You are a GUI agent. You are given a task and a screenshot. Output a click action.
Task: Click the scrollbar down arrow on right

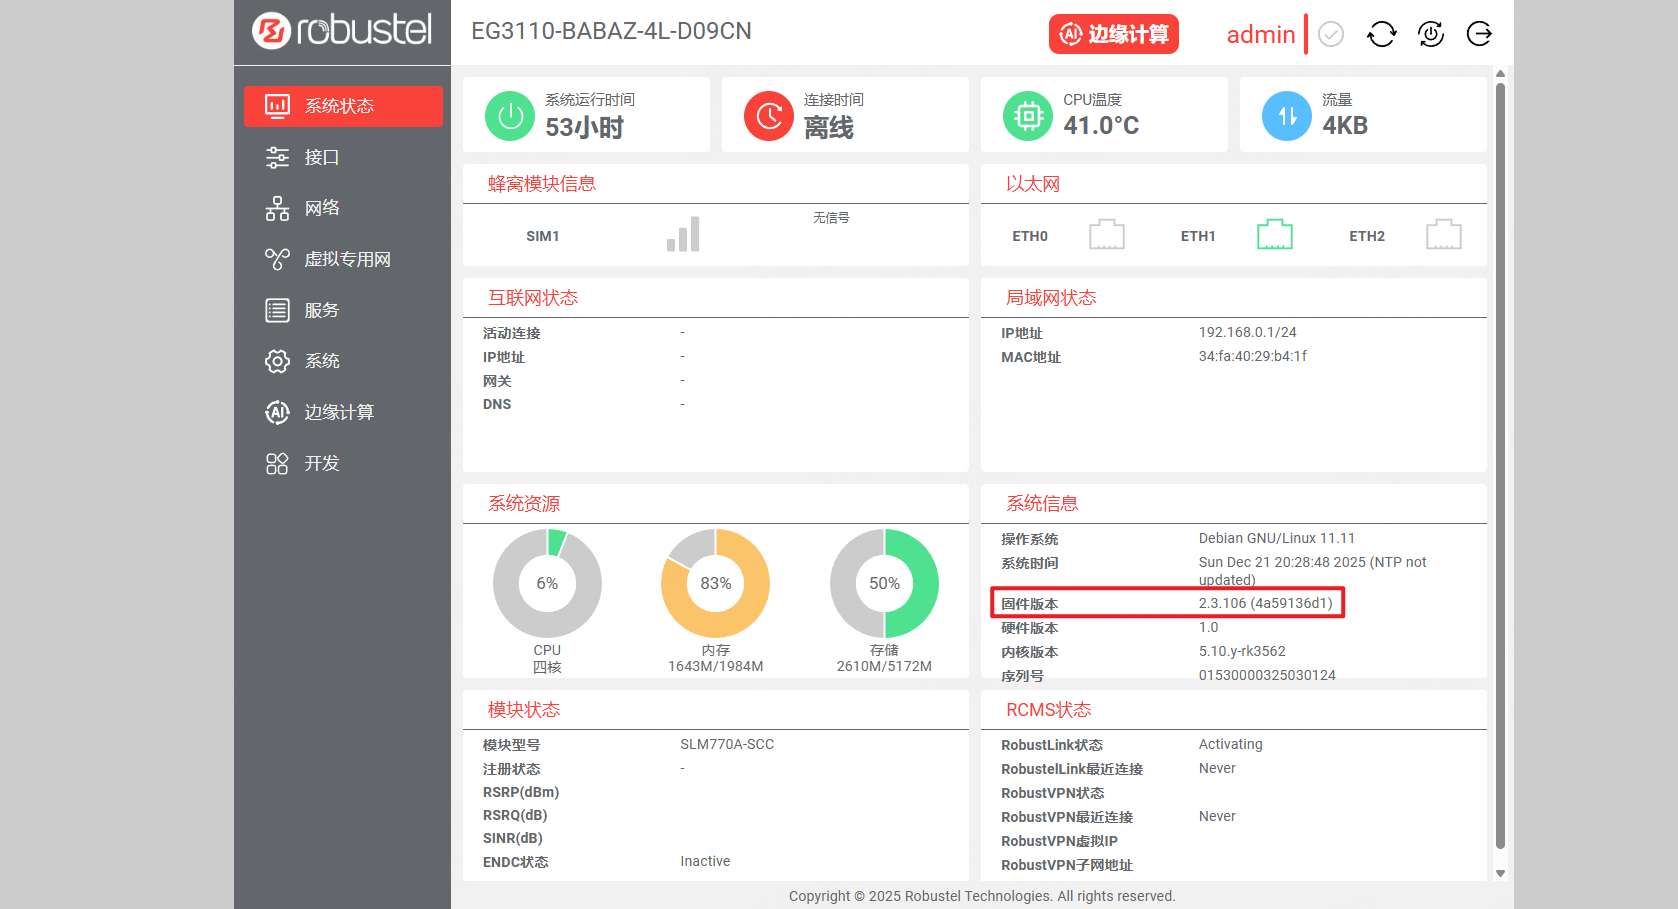point(1500,873)
